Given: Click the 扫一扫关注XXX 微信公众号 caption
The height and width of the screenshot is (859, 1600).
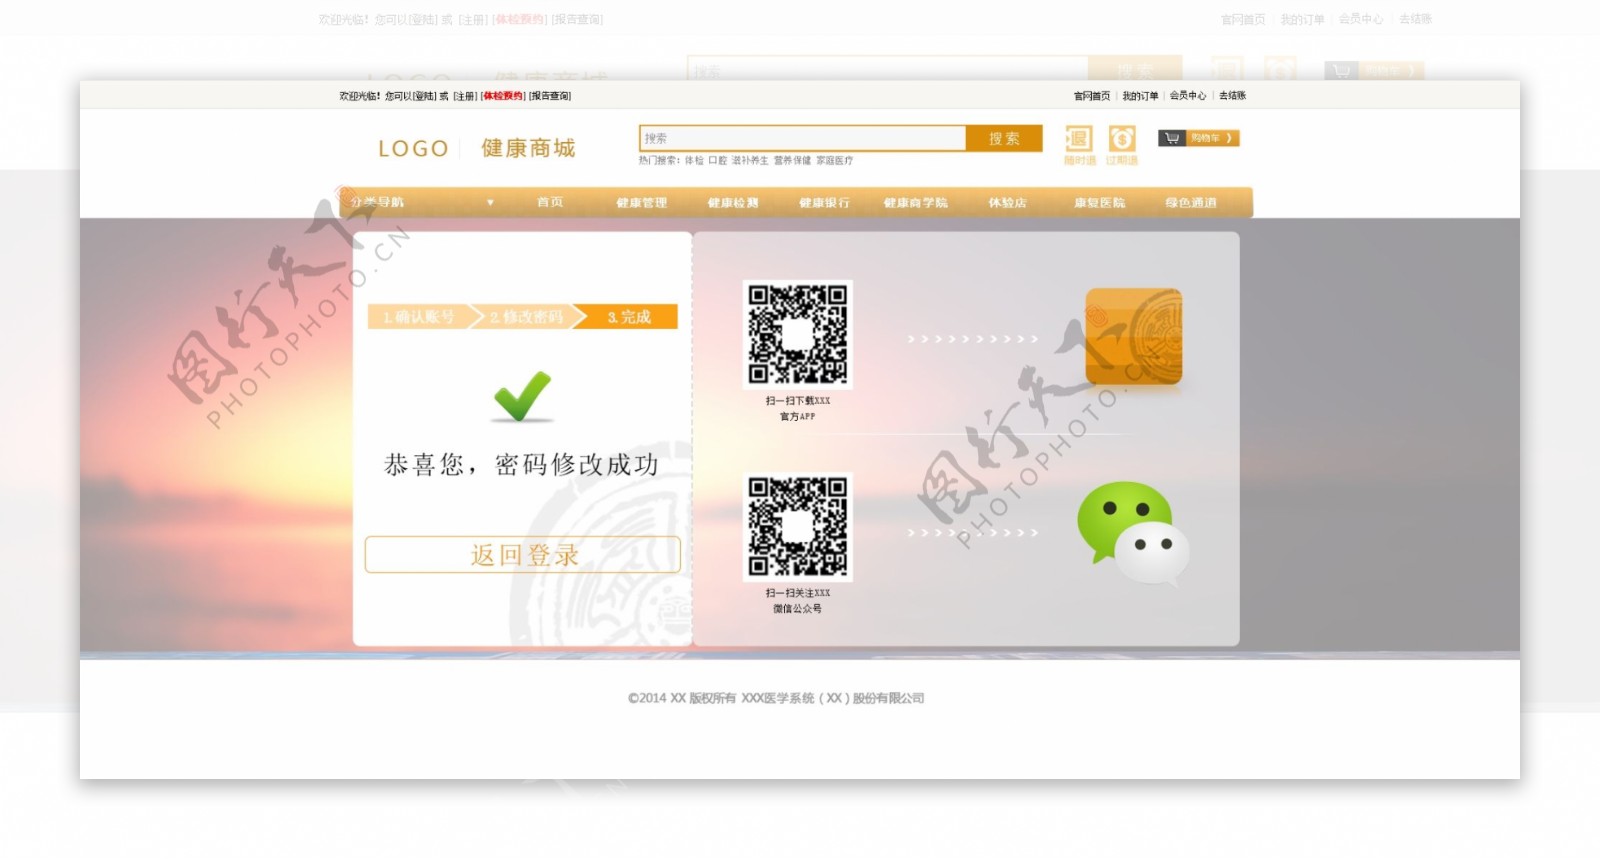Looking at the screenshot, I should coord(798,600).
